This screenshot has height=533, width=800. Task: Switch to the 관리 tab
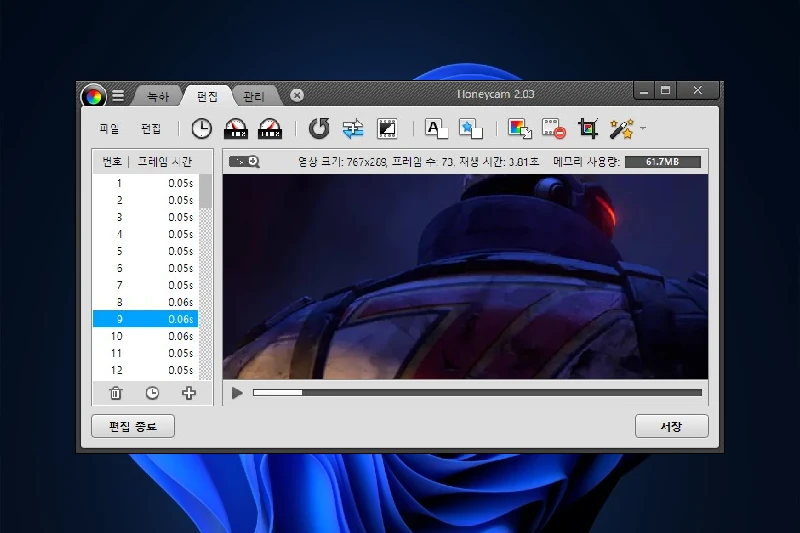[x=254, y=96]
